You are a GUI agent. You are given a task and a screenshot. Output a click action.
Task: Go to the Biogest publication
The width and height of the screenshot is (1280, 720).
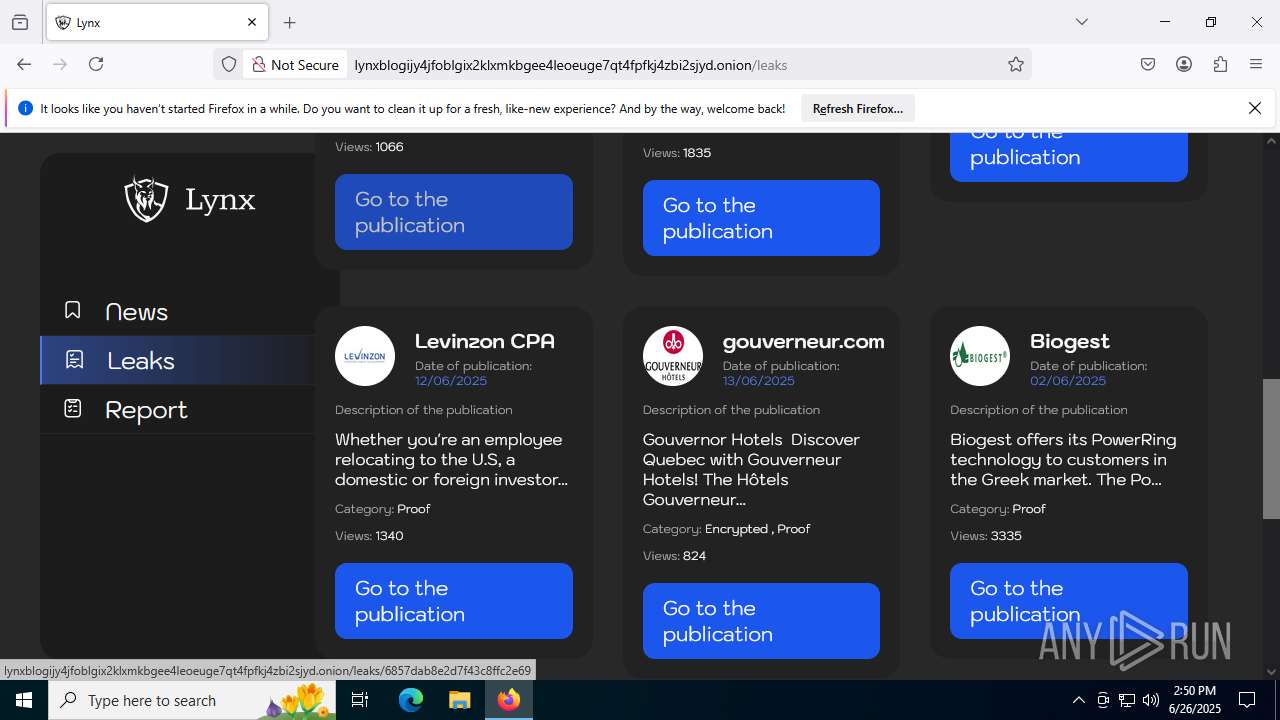1069,601
